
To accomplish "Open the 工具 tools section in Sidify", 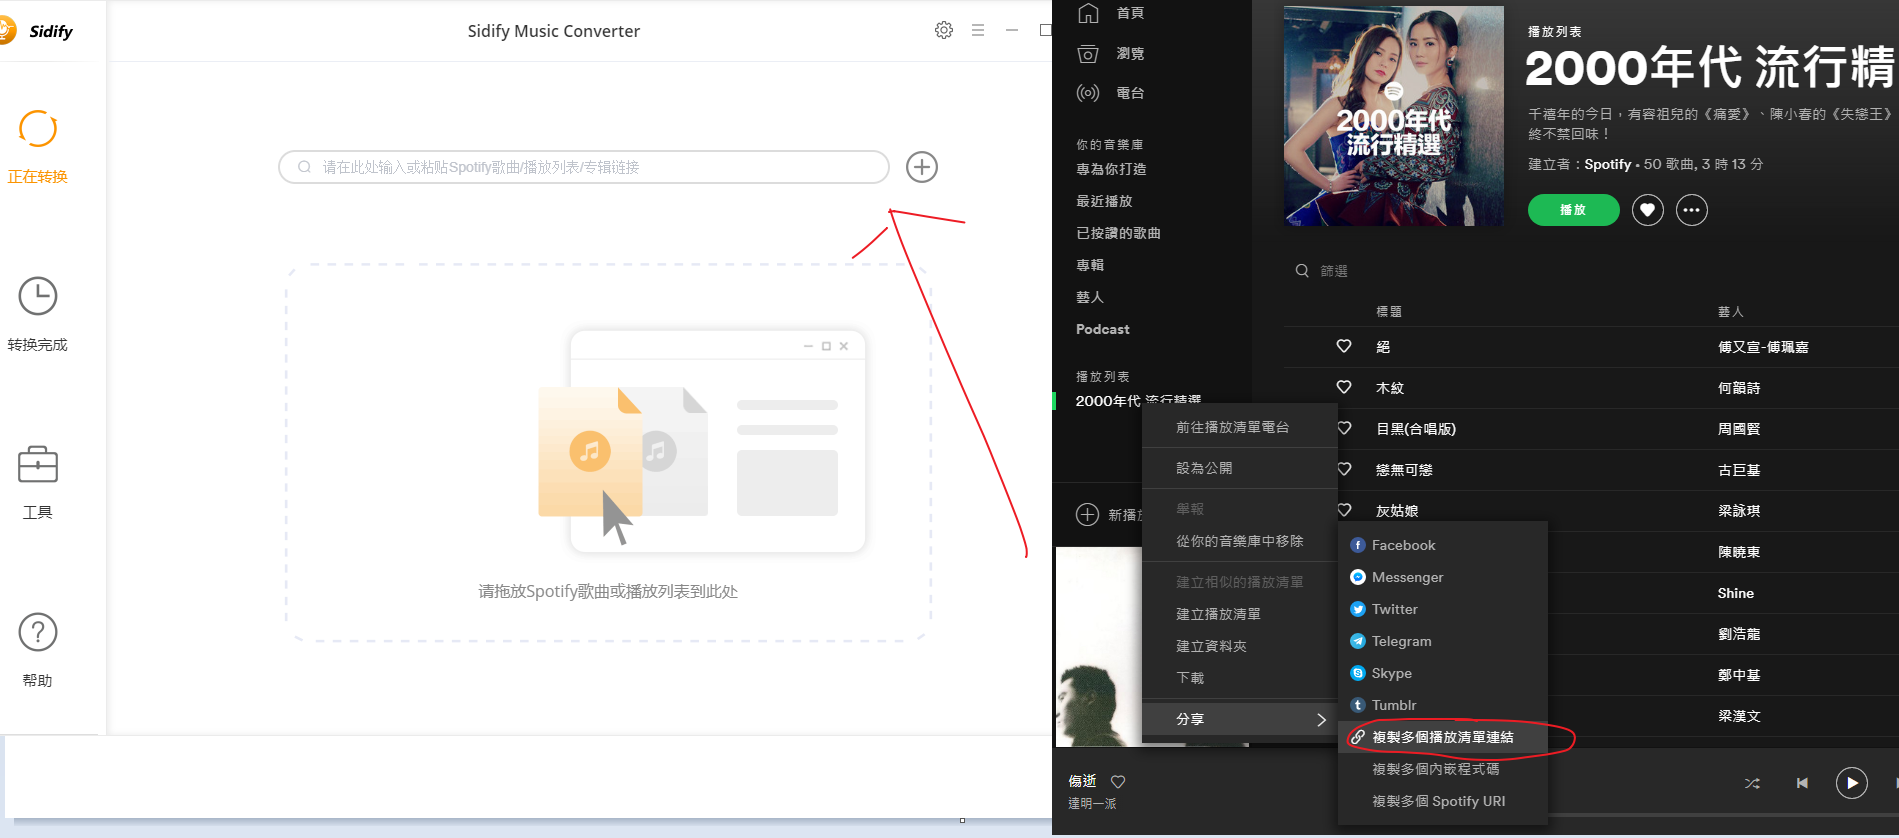I will point(38,483).
